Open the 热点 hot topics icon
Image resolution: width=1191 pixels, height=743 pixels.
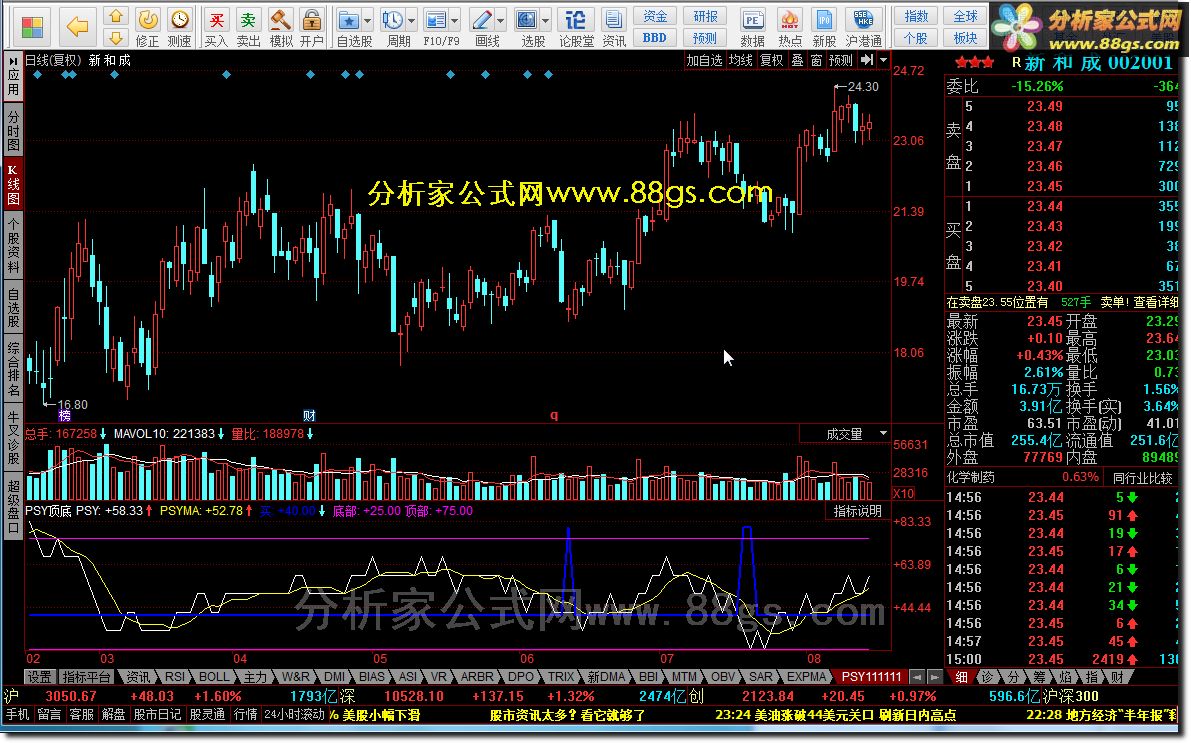click(790, 27)
